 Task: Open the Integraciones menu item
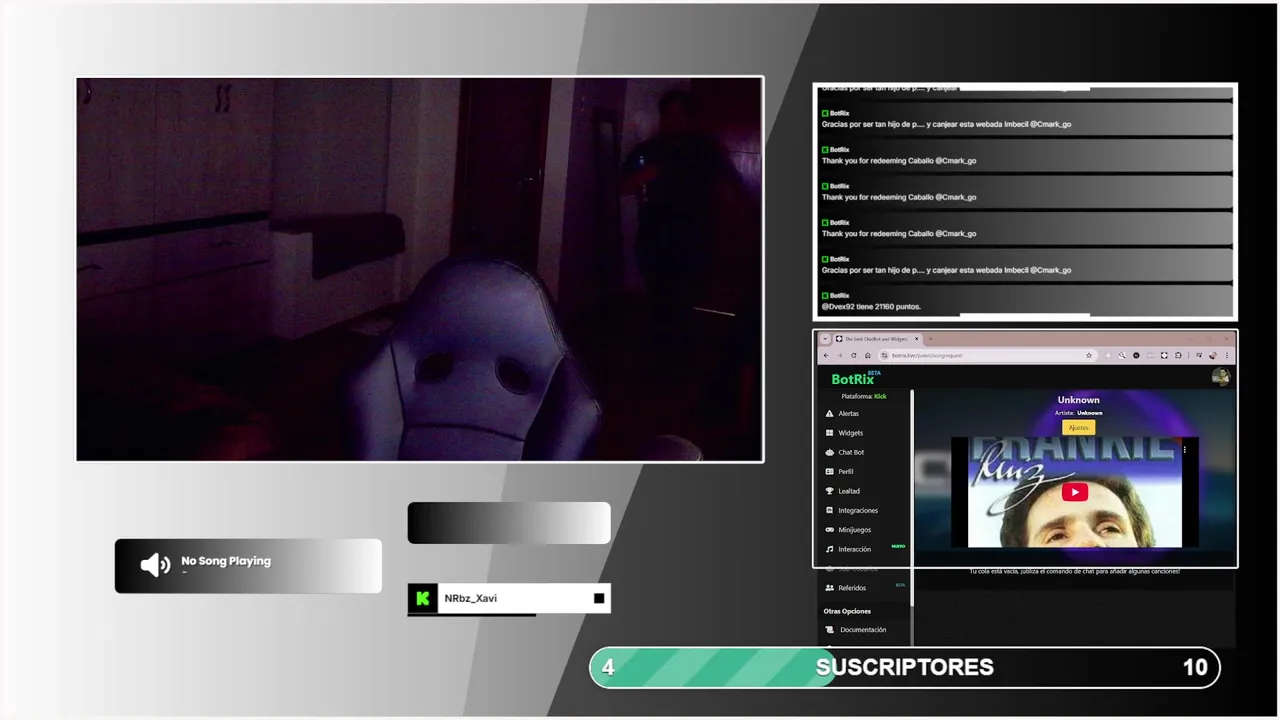pos(860,510)
